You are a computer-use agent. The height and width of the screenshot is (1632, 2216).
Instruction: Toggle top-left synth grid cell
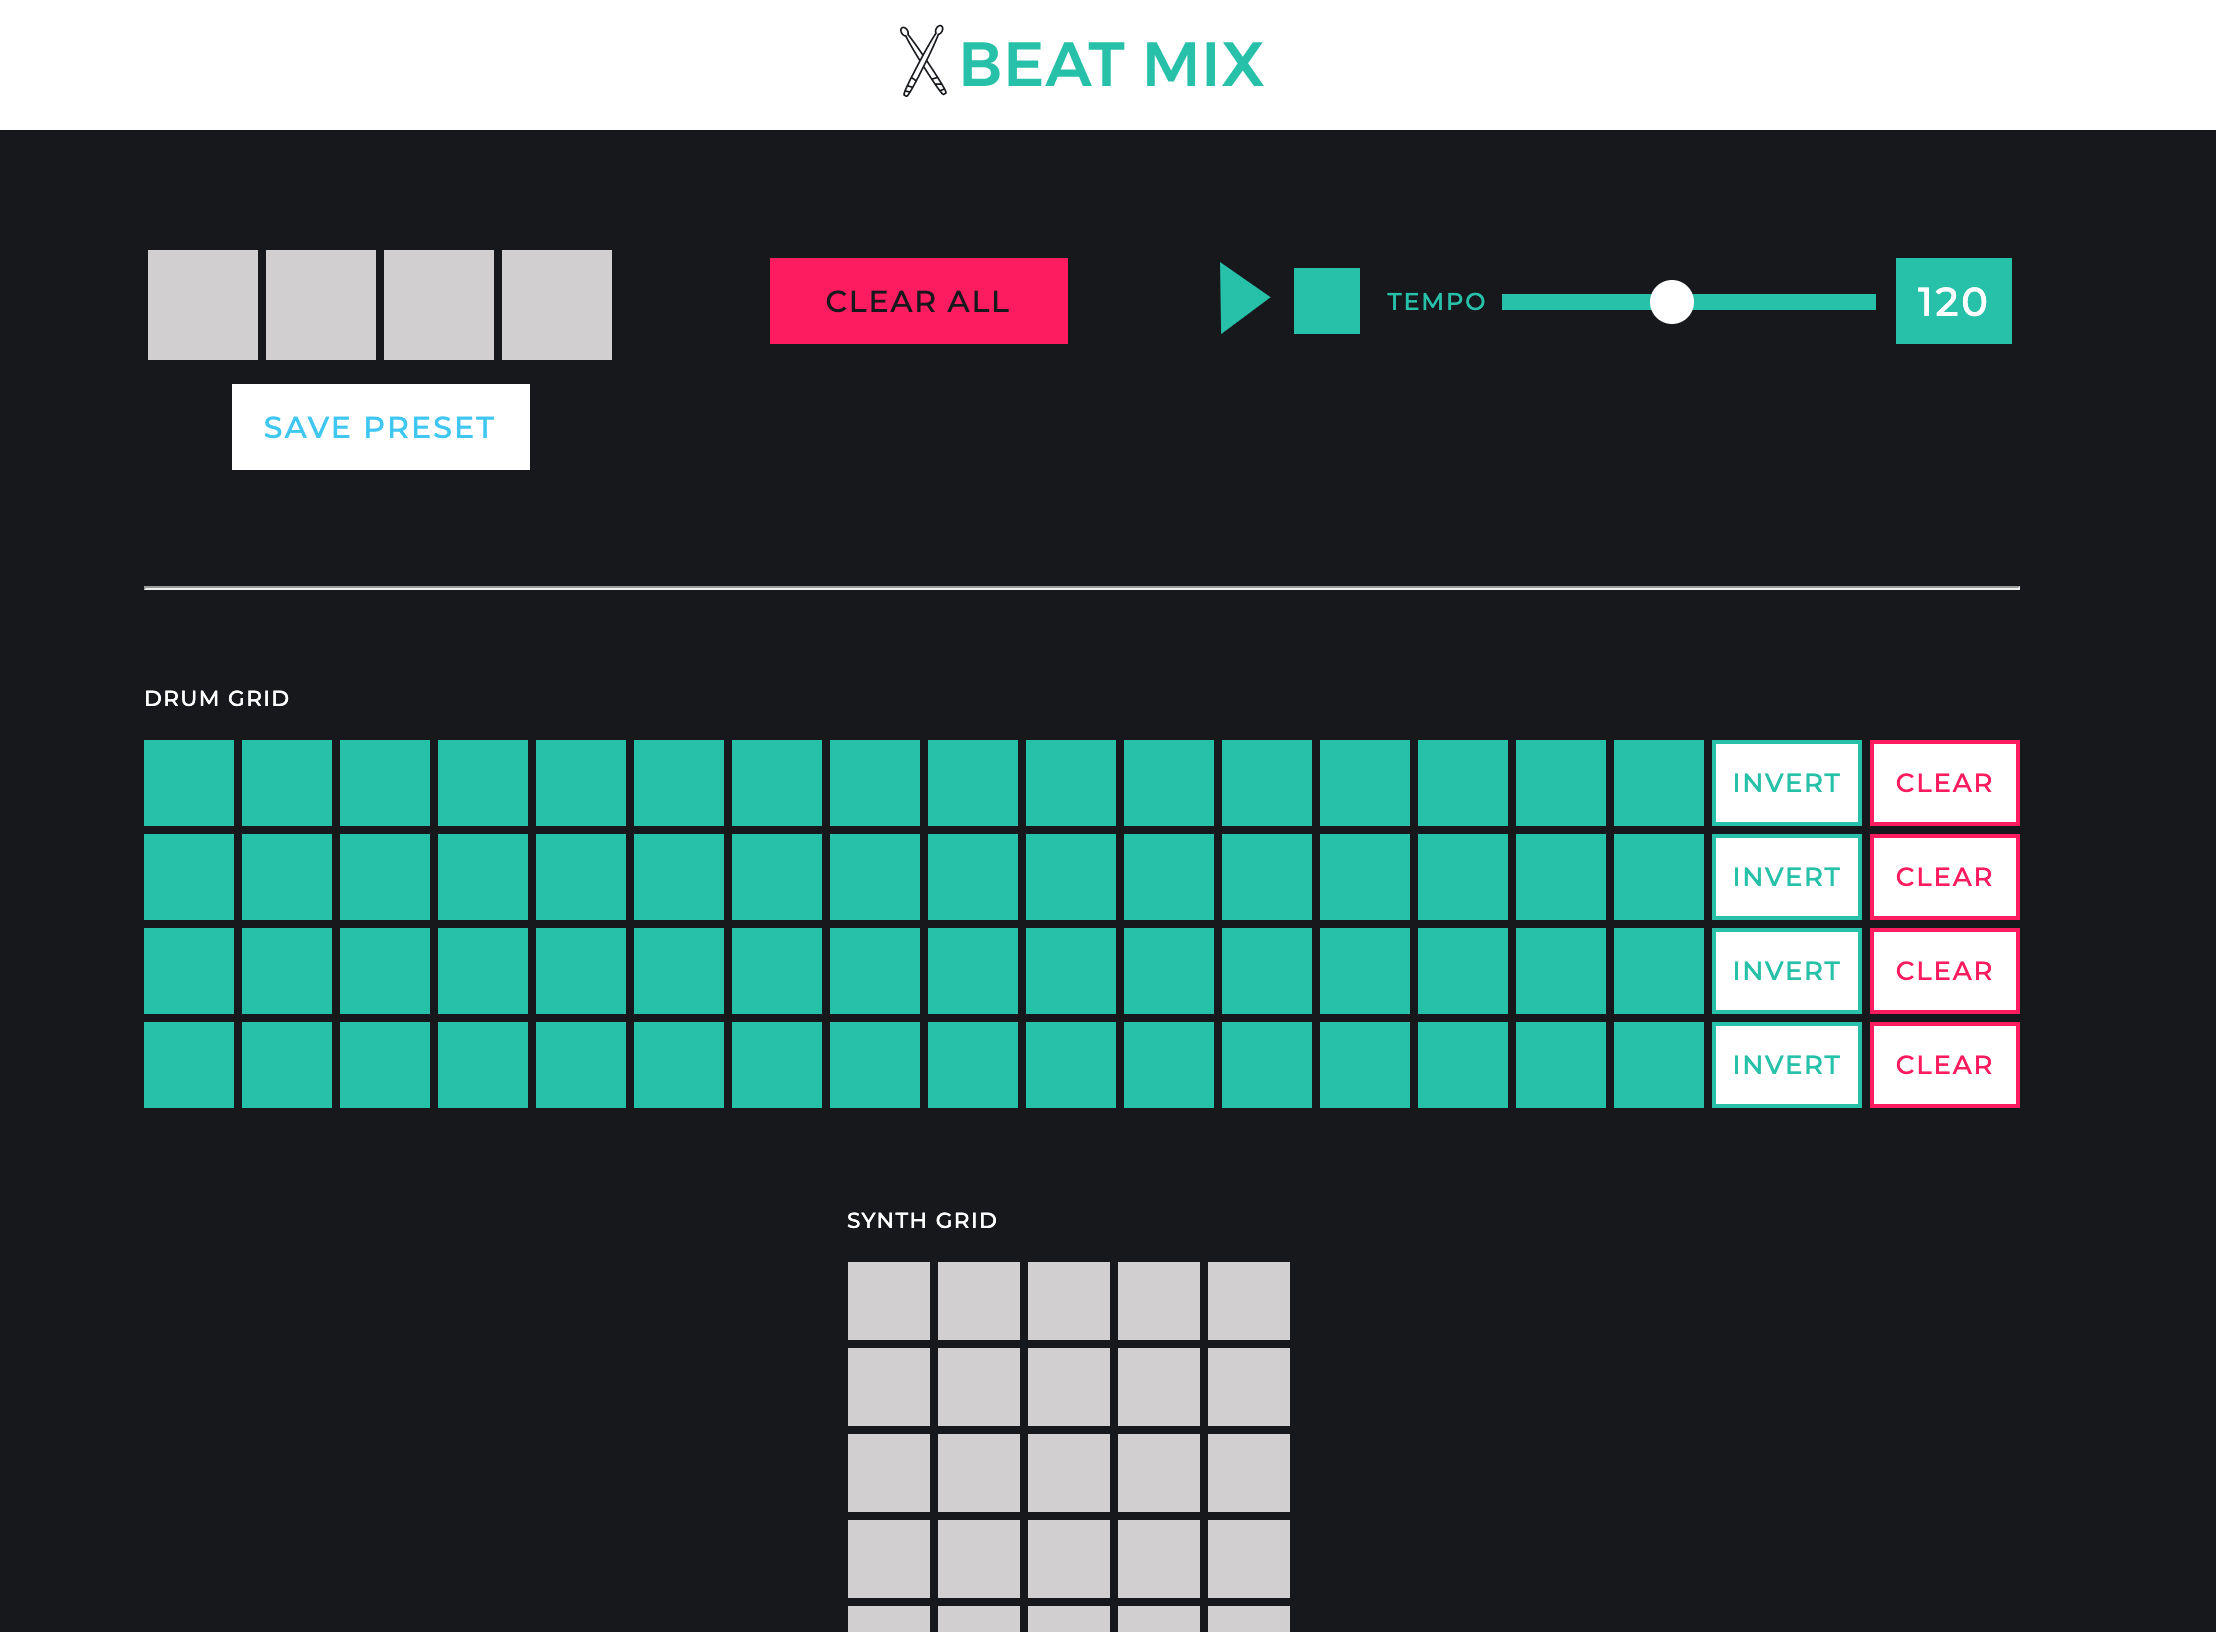pyautogui.click(x=889, y=1301)
